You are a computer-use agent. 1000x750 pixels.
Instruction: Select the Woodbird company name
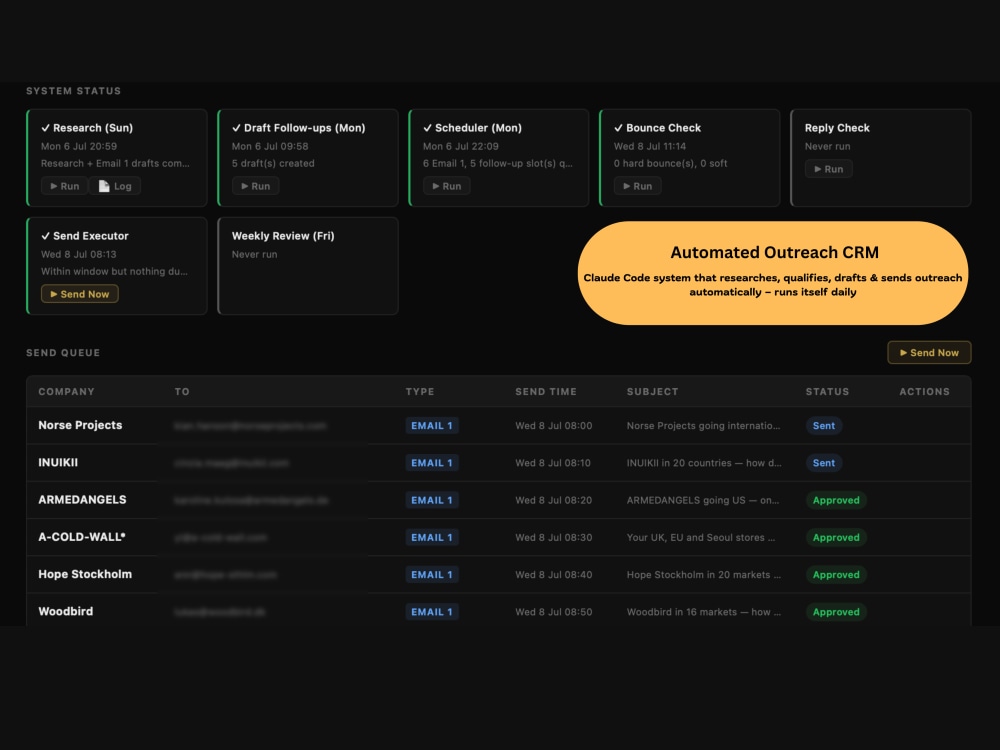tap(66, 612)
